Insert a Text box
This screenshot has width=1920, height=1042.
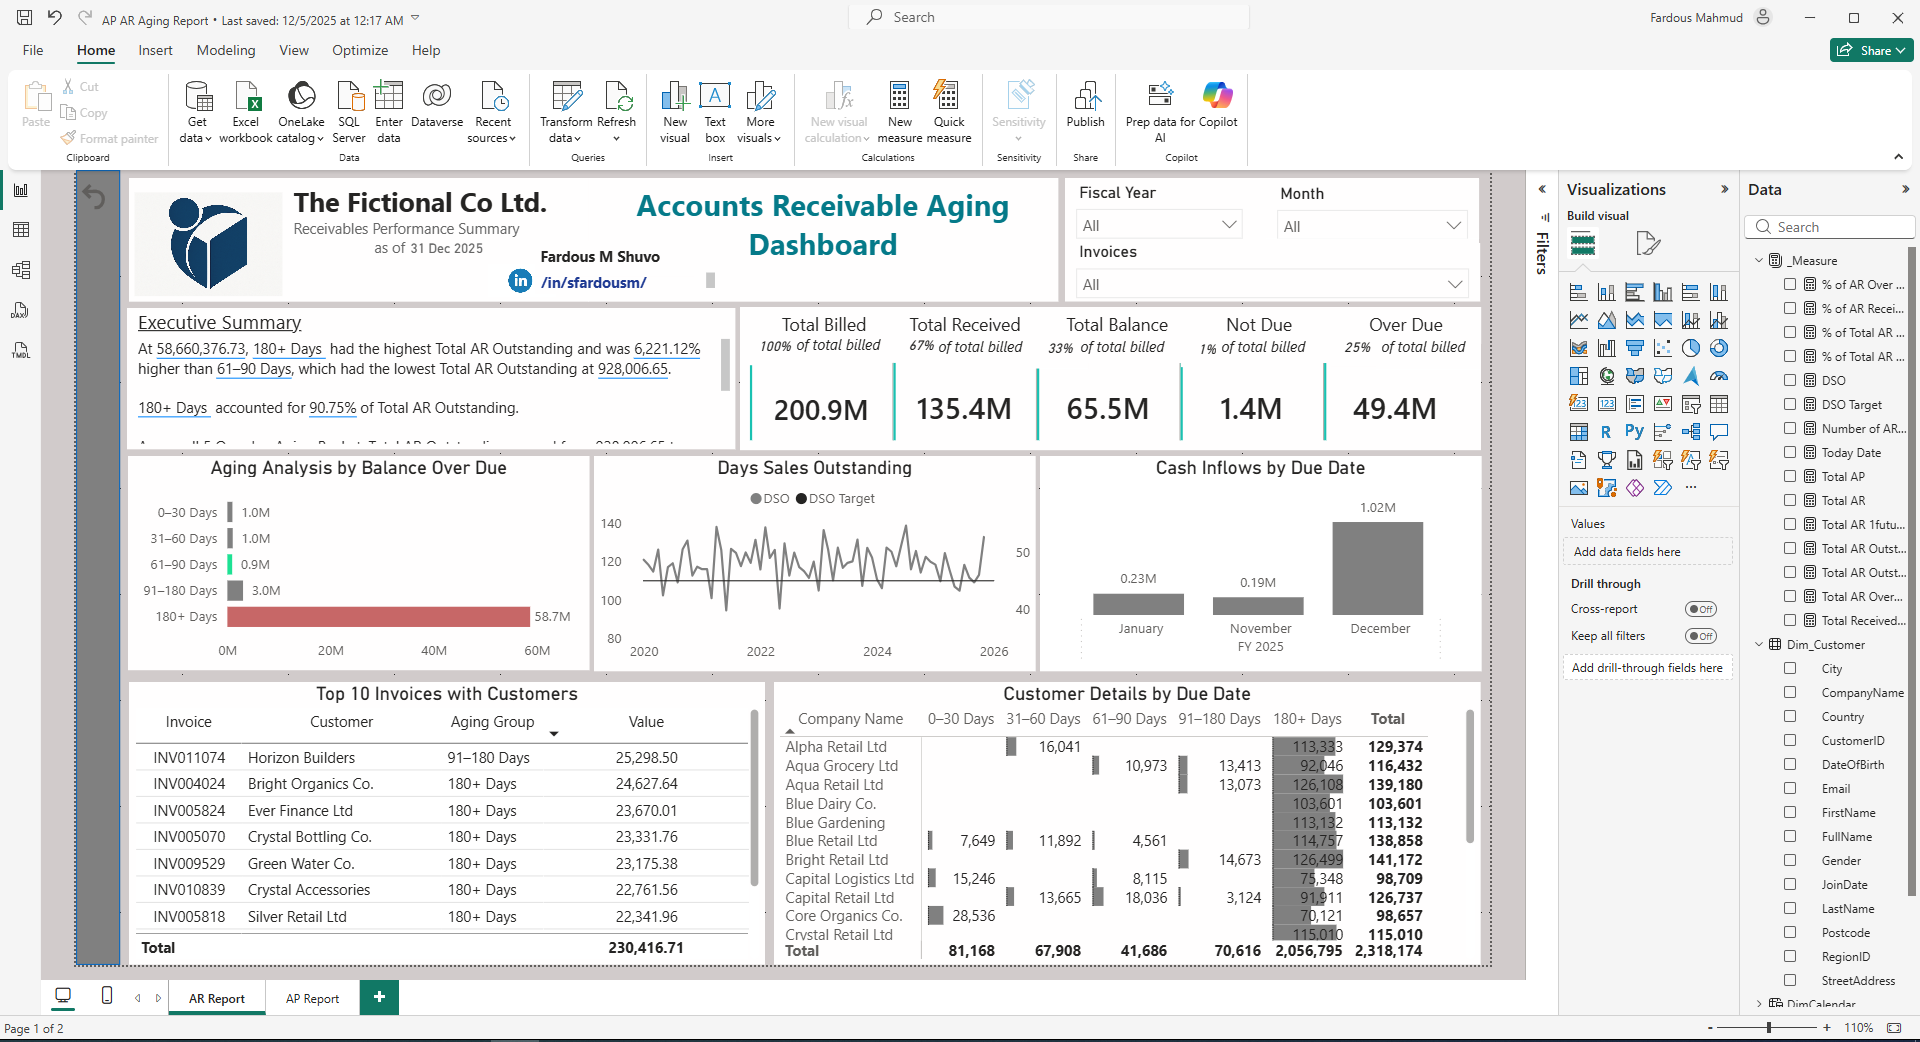(x=715, y=112)
